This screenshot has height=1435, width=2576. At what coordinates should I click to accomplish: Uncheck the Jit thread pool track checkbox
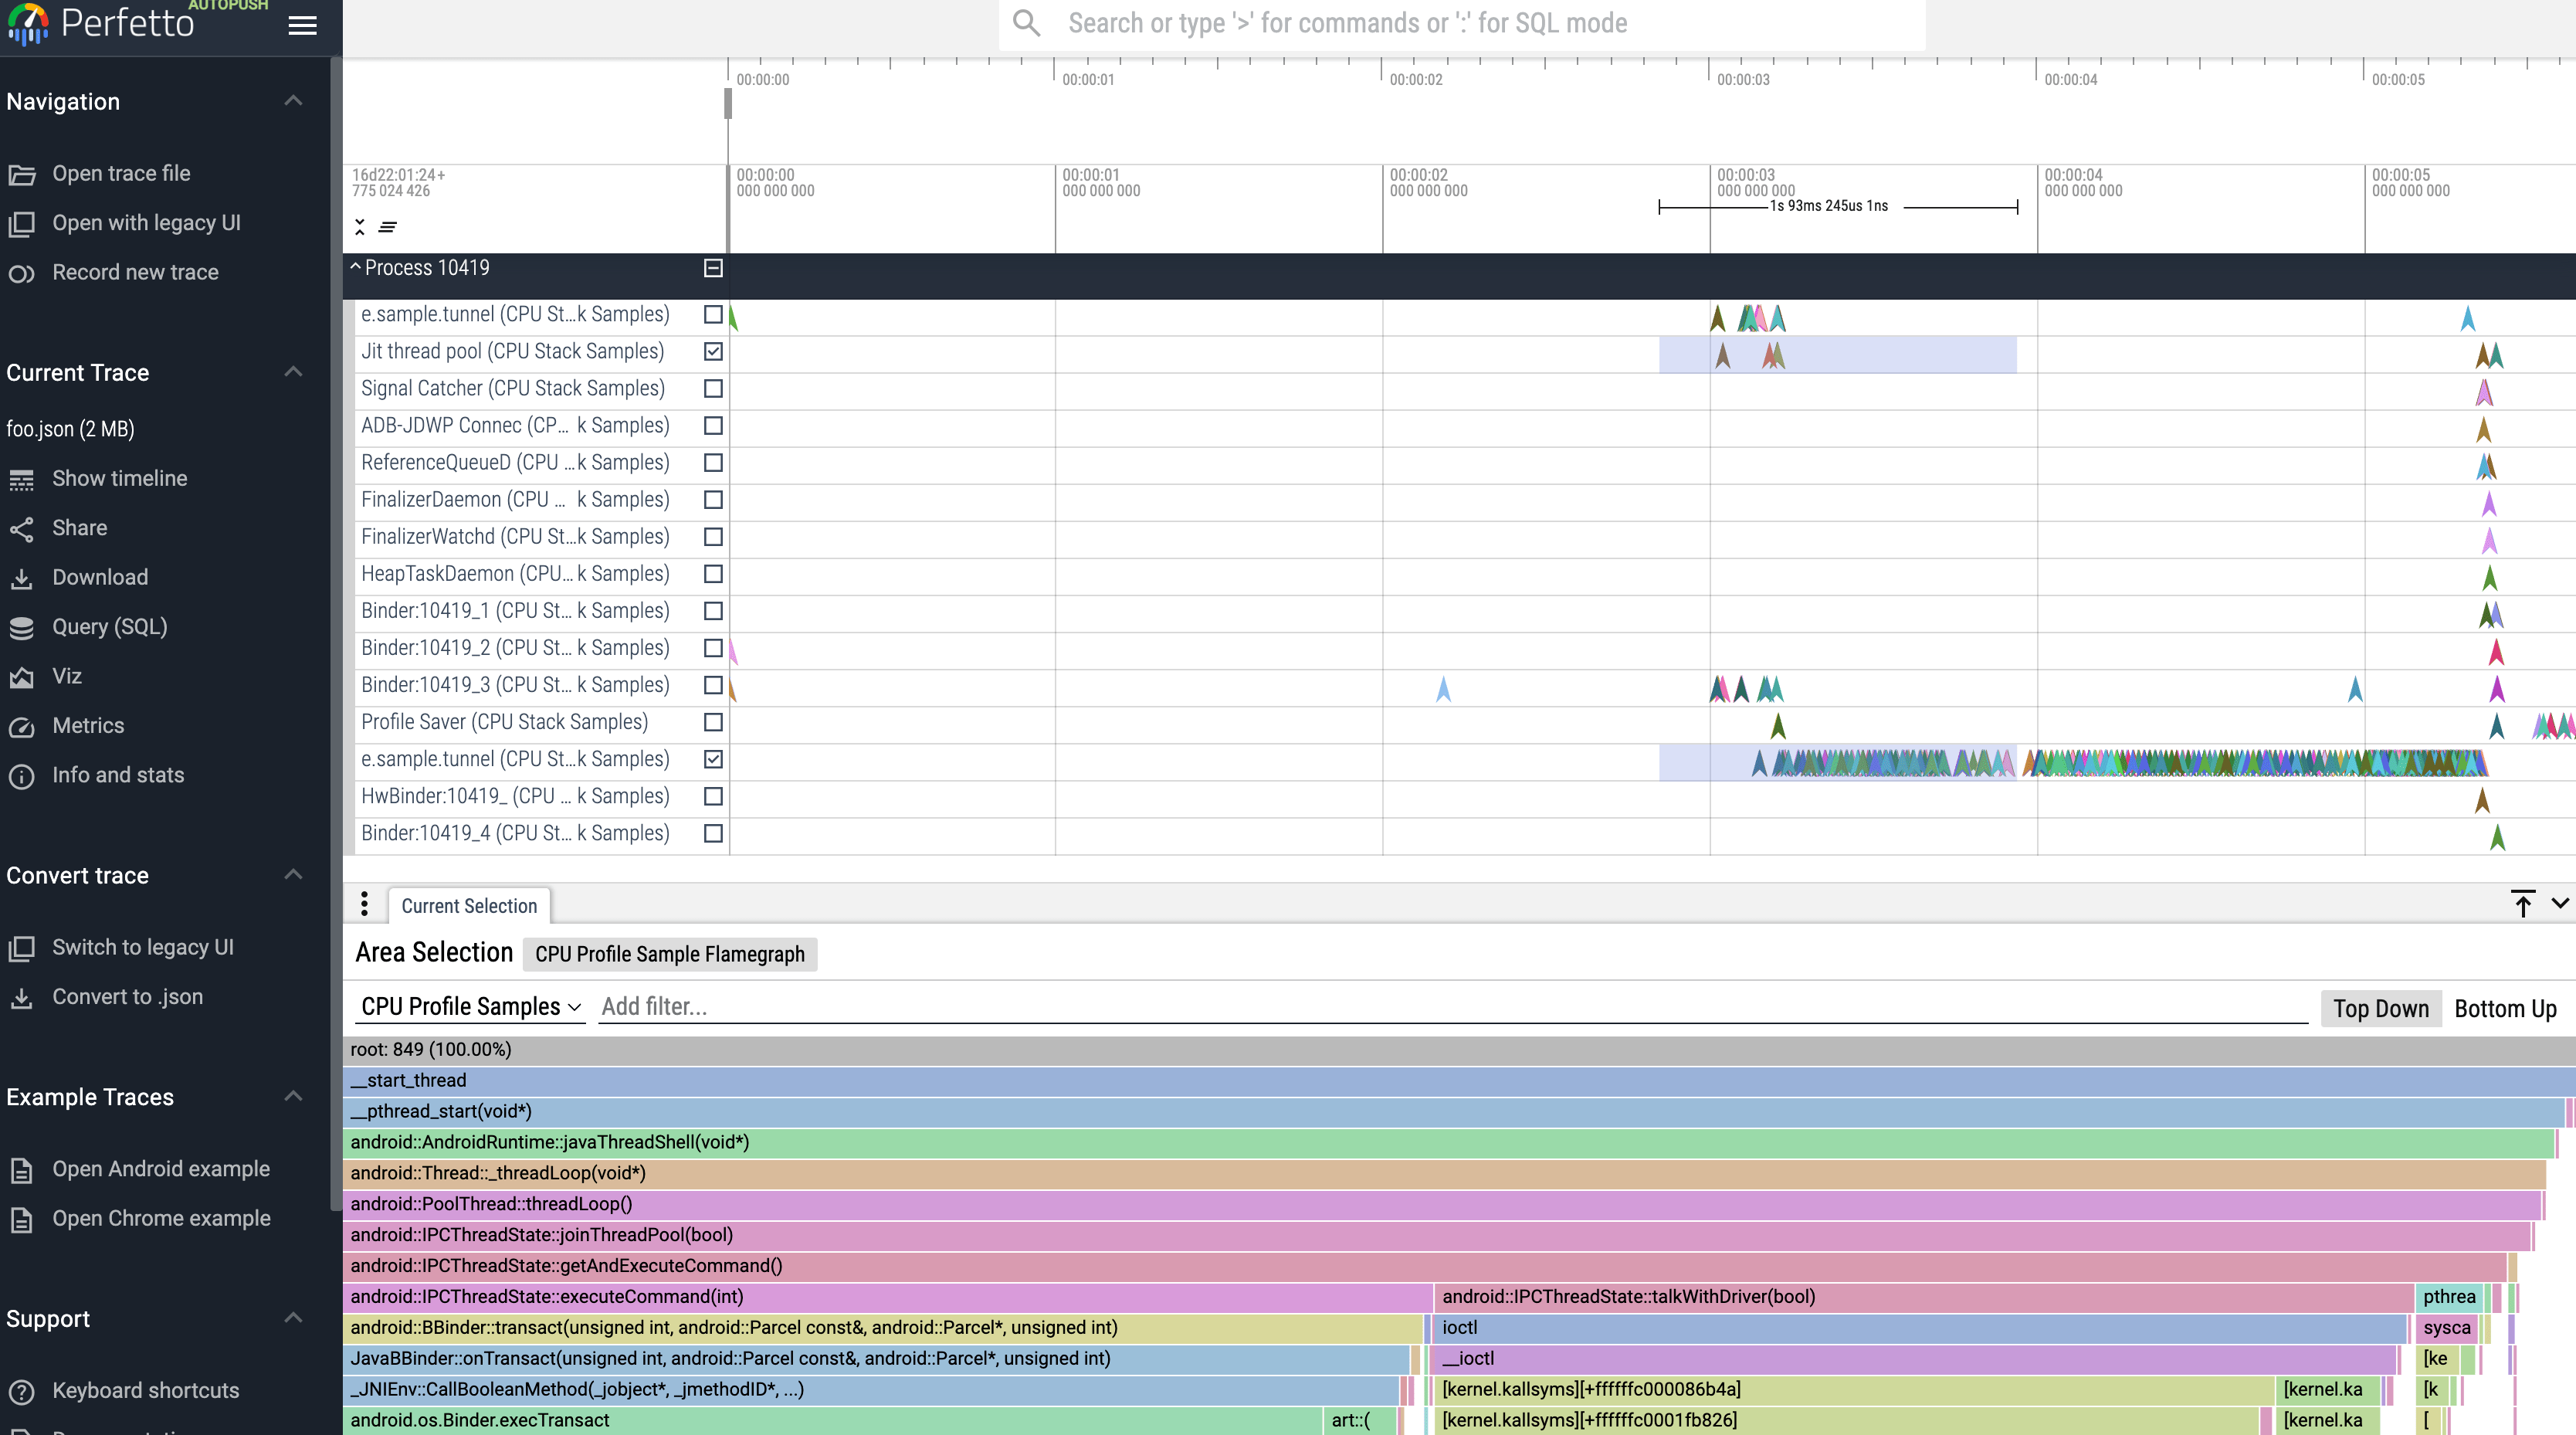(713, 351)
